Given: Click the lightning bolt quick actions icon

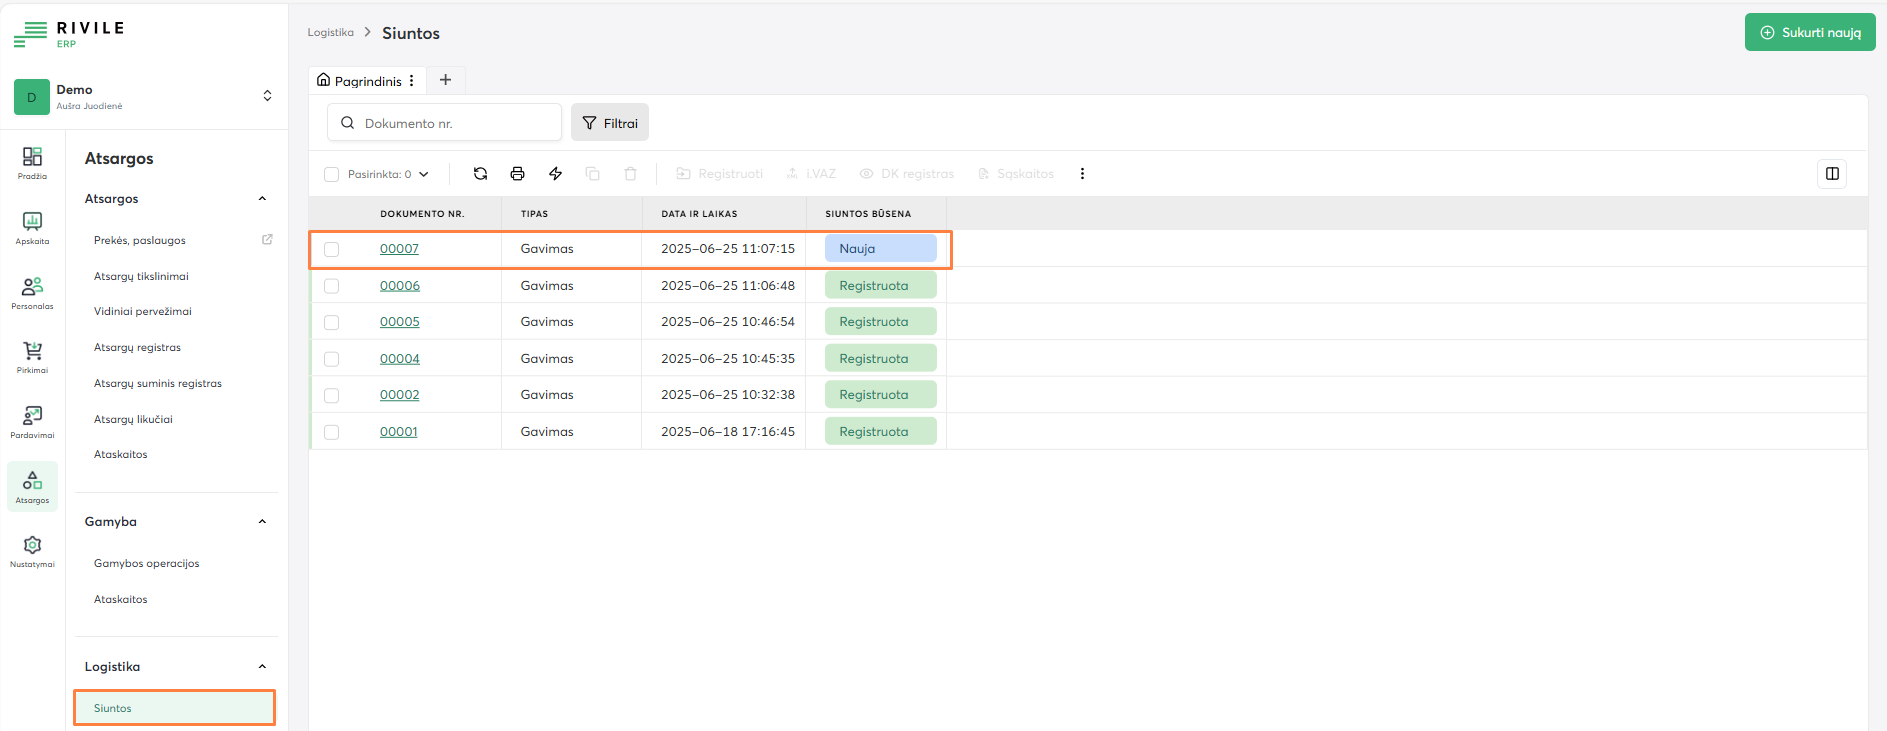Looking at the screenshot, I should pyautogui.click(x=555, y=174).
